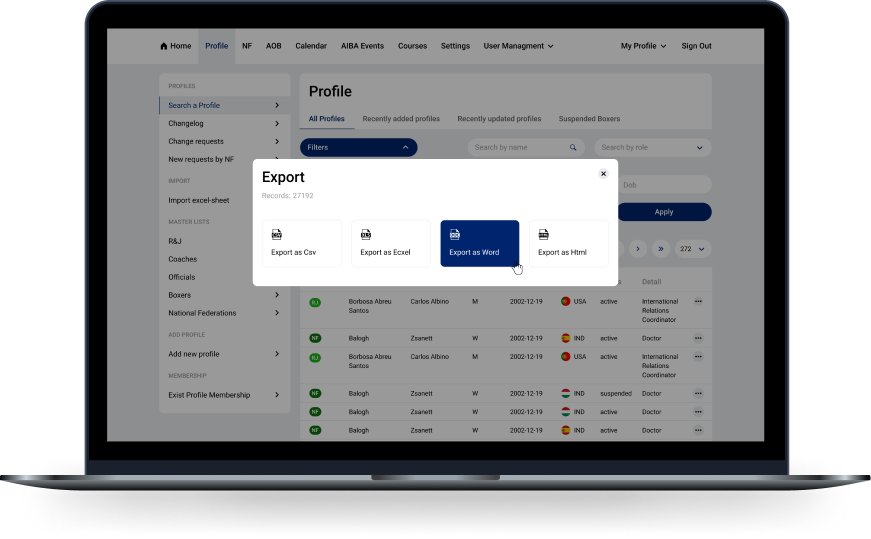This screenshot has height=539, width=871.
Task: Close the Export dialog with the X
Action: (603, 173)
